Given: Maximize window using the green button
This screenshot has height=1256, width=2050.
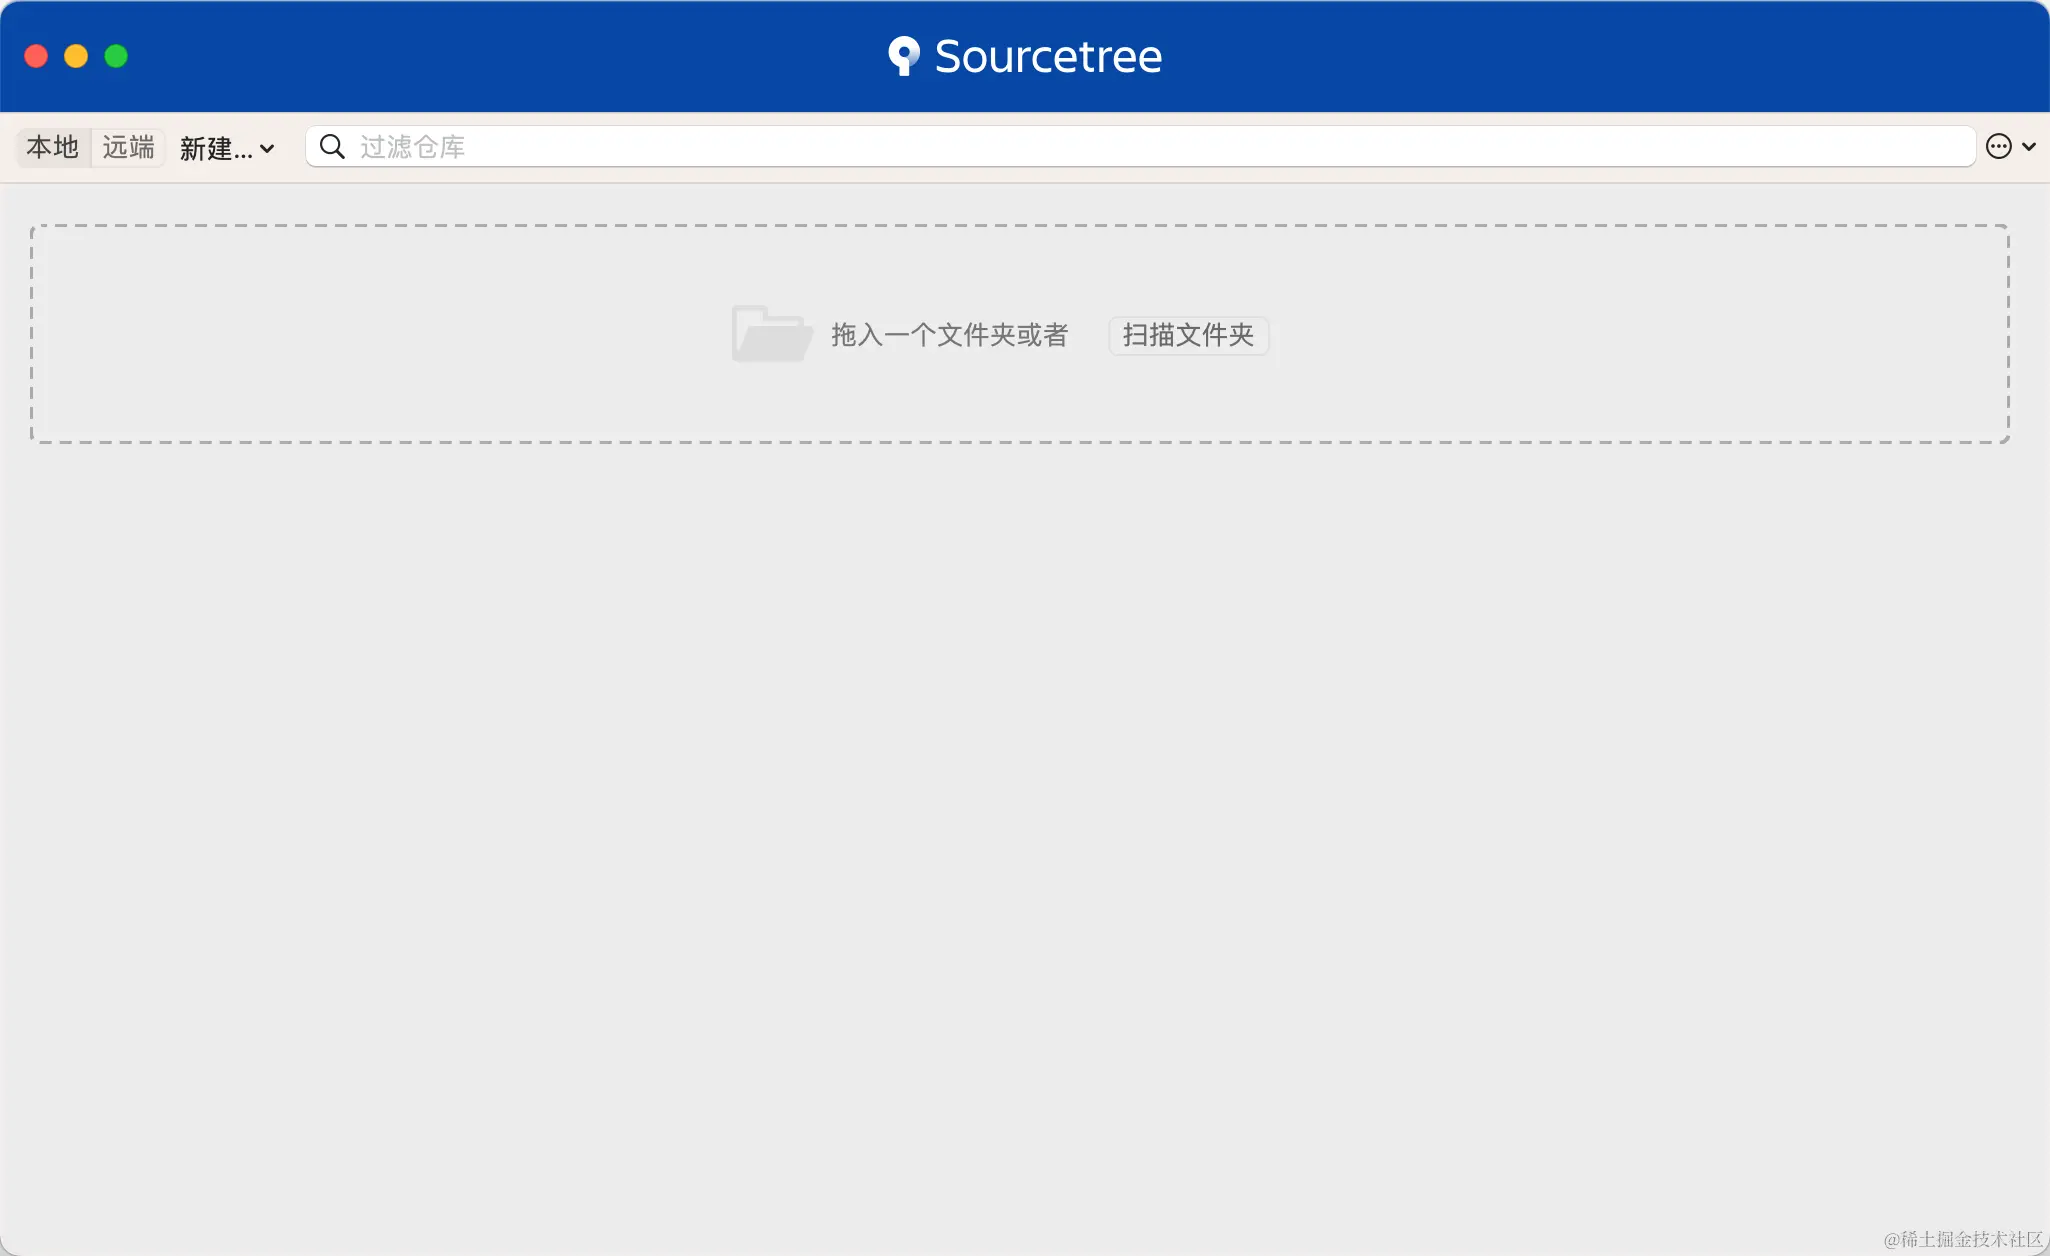Looking at the screenshot, I should click(116, 56).
